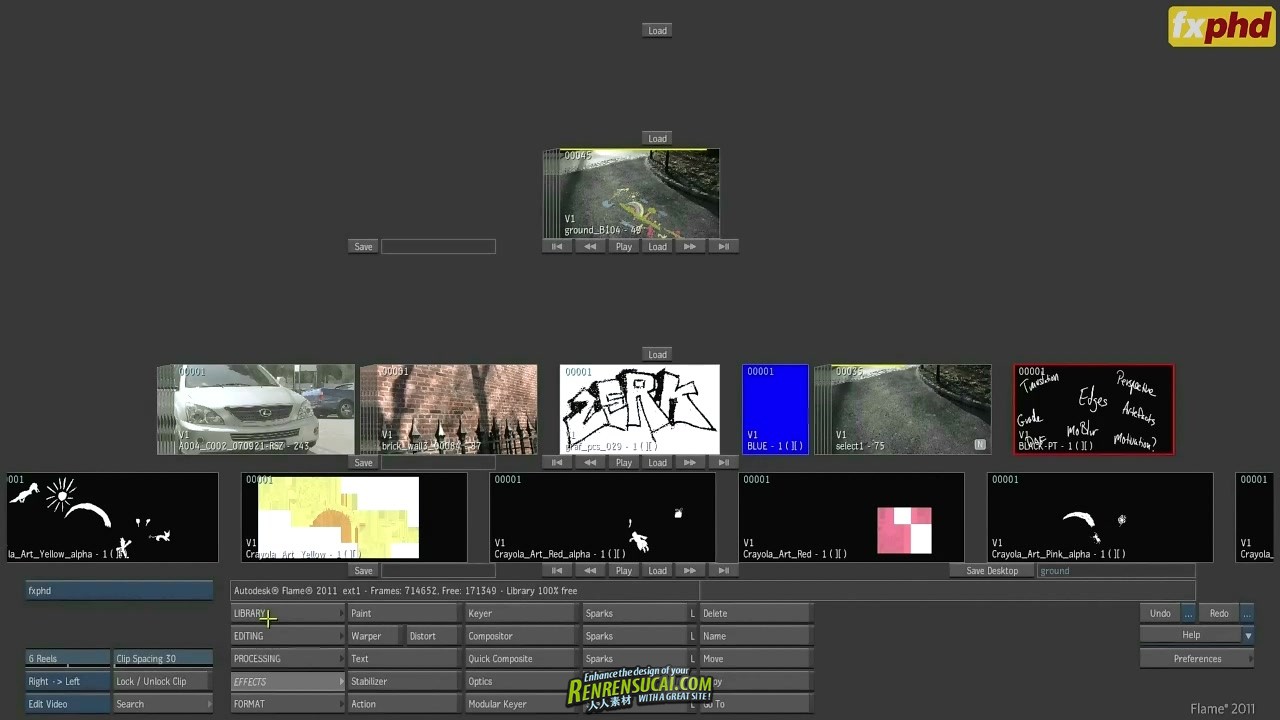Open the Preferences menu
The height and width of the screenshot is (720, 1280).
(1197, 659)
